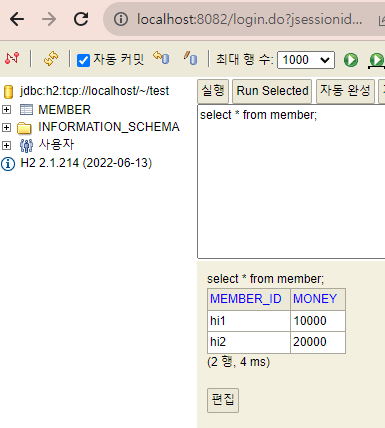
Task: Expand the INFORMATION_SCHEMA node
Action: pyautogui.click(x=6, y=127)
